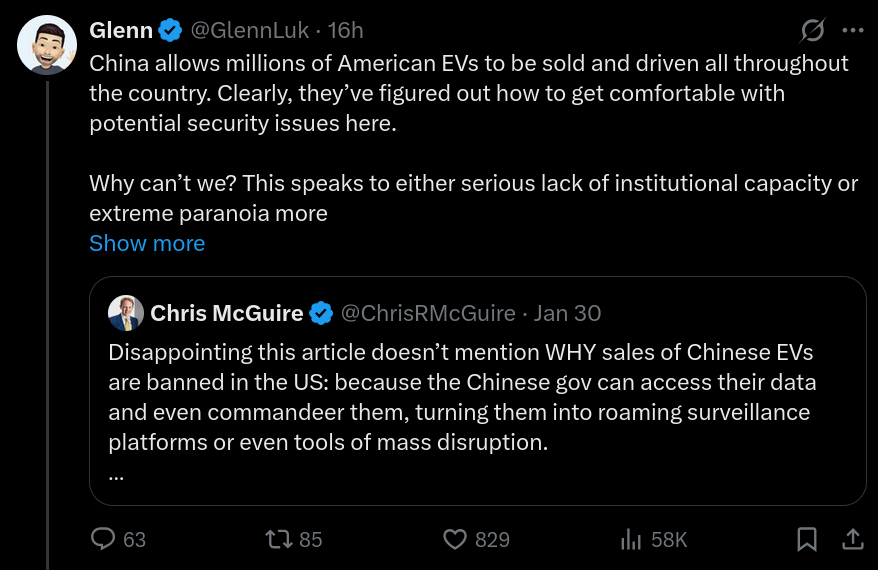Click Chris McGuire's verified checkmark badge
The height and width of the screenshot is (570, 878).
(321, 313)
